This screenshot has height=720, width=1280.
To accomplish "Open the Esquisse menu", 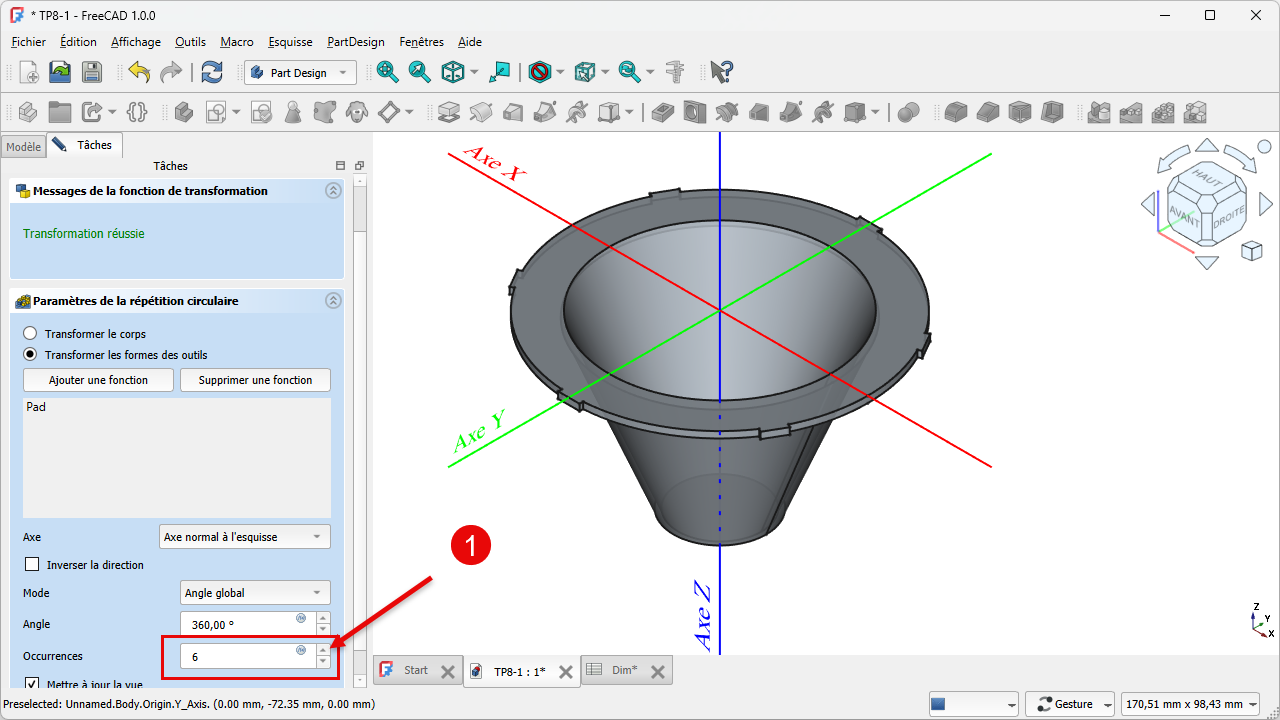I will coord(290,42).
